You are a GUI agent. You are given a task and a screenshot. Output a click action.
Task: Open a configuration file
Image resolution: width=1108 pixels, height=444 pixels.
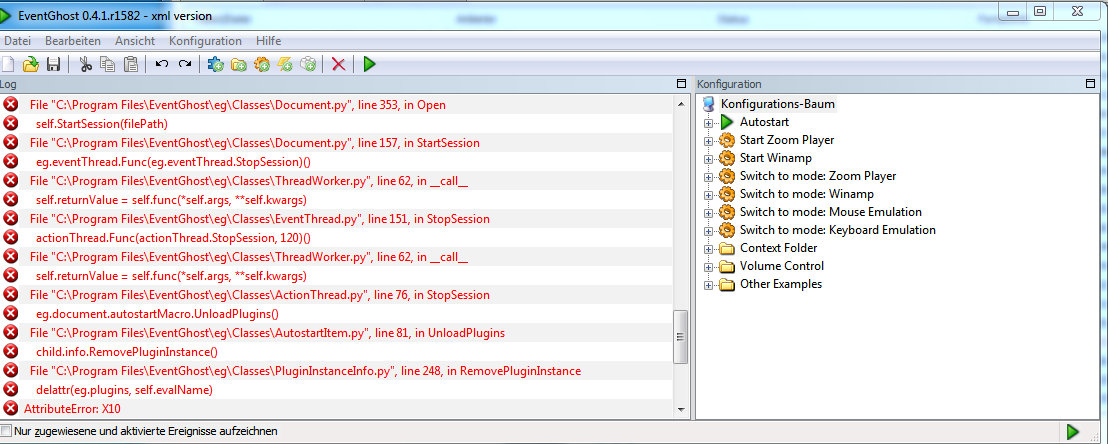30,64
